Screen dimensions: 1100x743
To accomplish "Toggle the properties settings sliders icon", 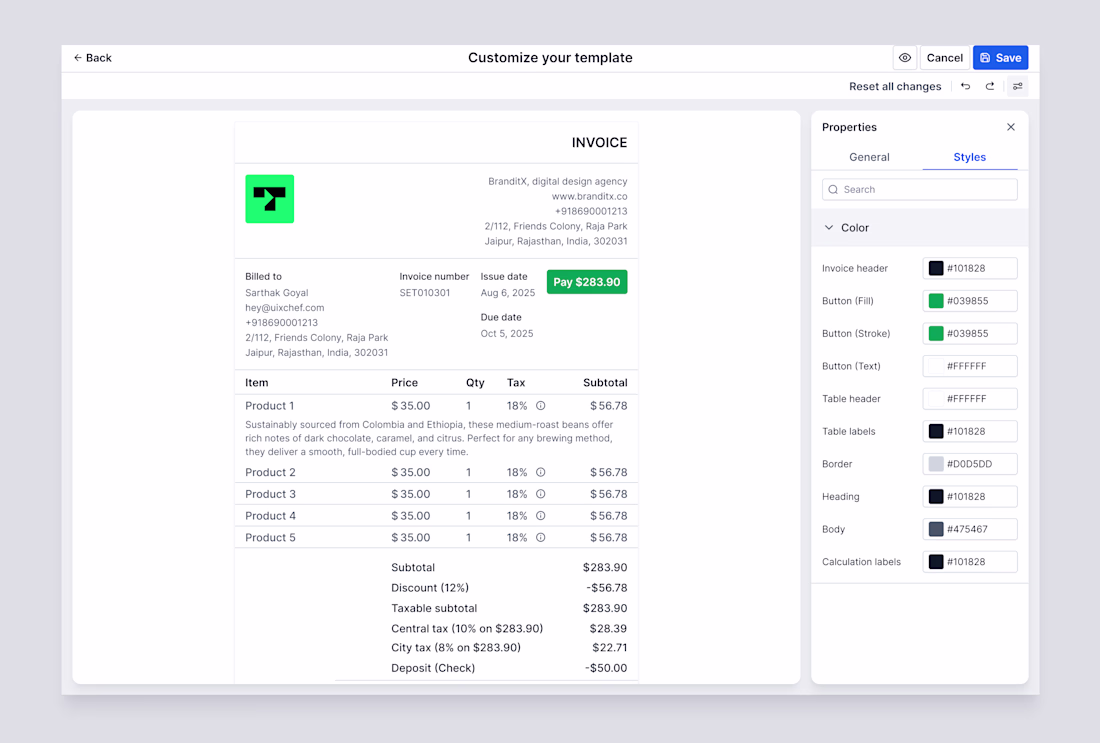I will click(1017, 86).
